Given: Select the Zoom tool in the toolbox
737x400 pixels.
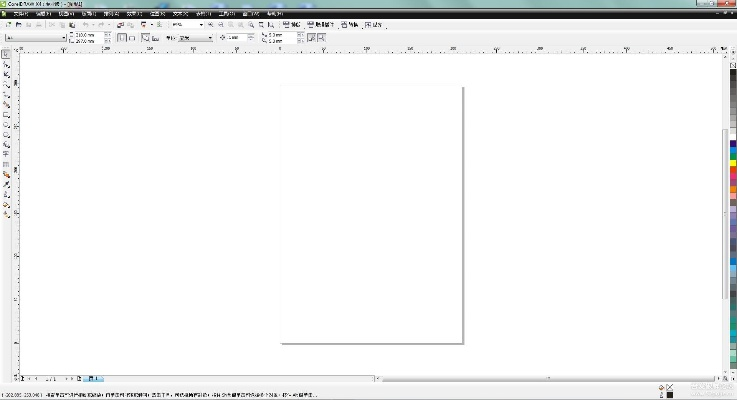Looking at the screenshot, I should pyautogui.click(x=6, y=85).
